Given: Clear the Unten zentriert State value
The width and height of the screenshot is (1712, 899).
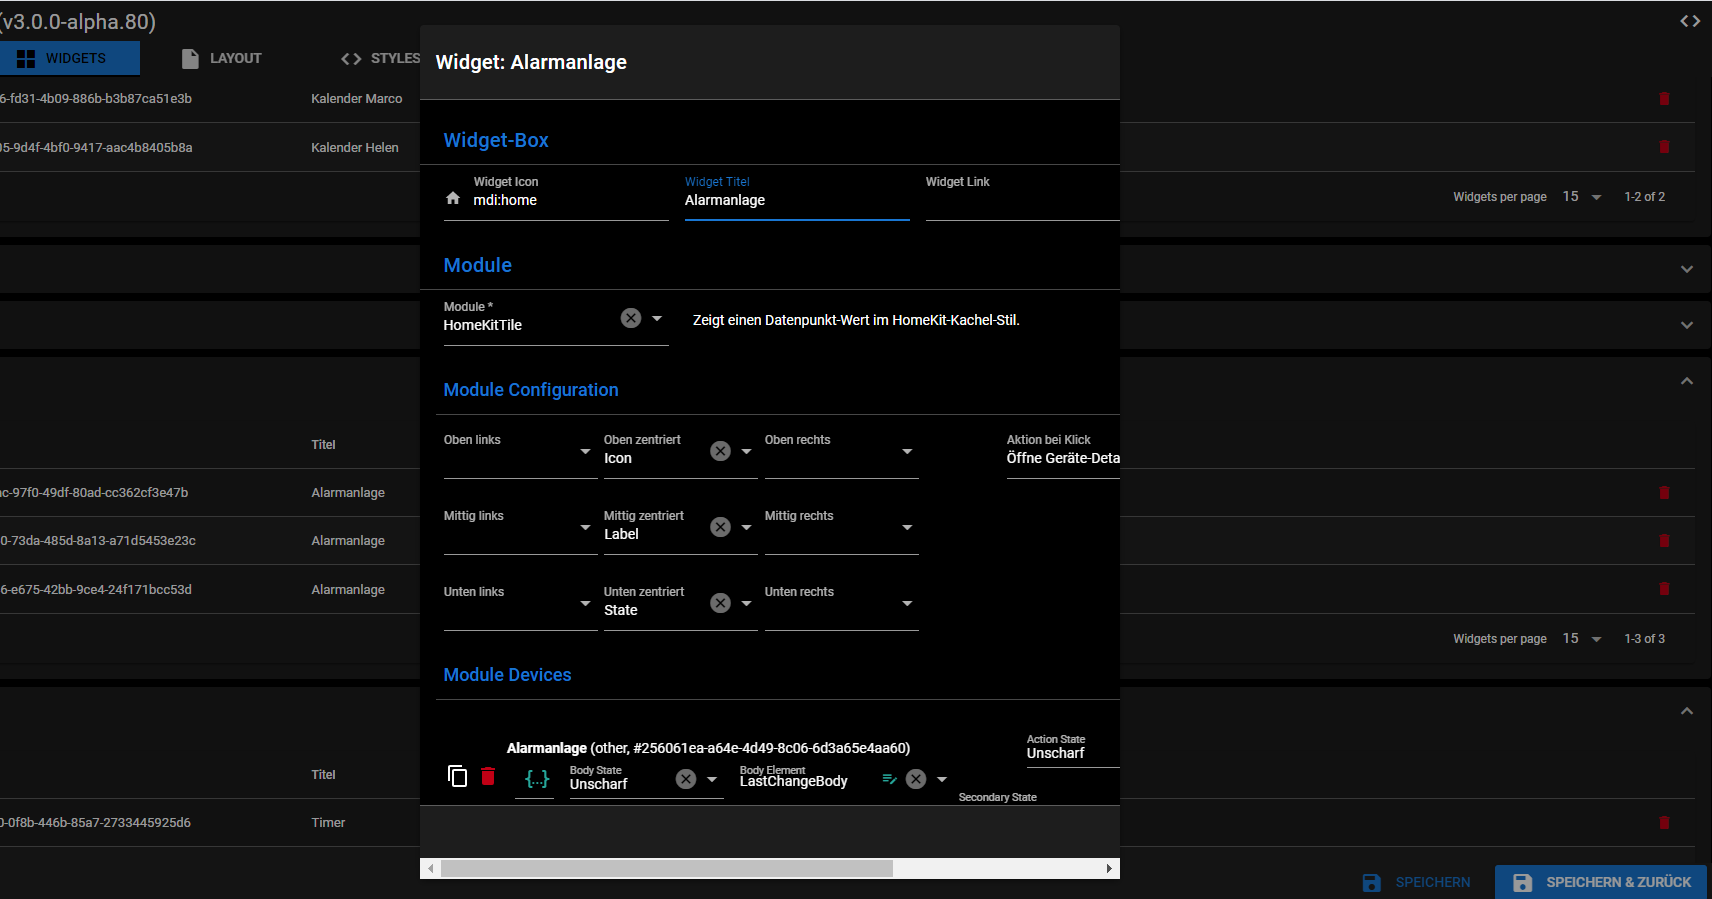Looking at the screenshot, I should pyautogui.click(x=720, y=603).
